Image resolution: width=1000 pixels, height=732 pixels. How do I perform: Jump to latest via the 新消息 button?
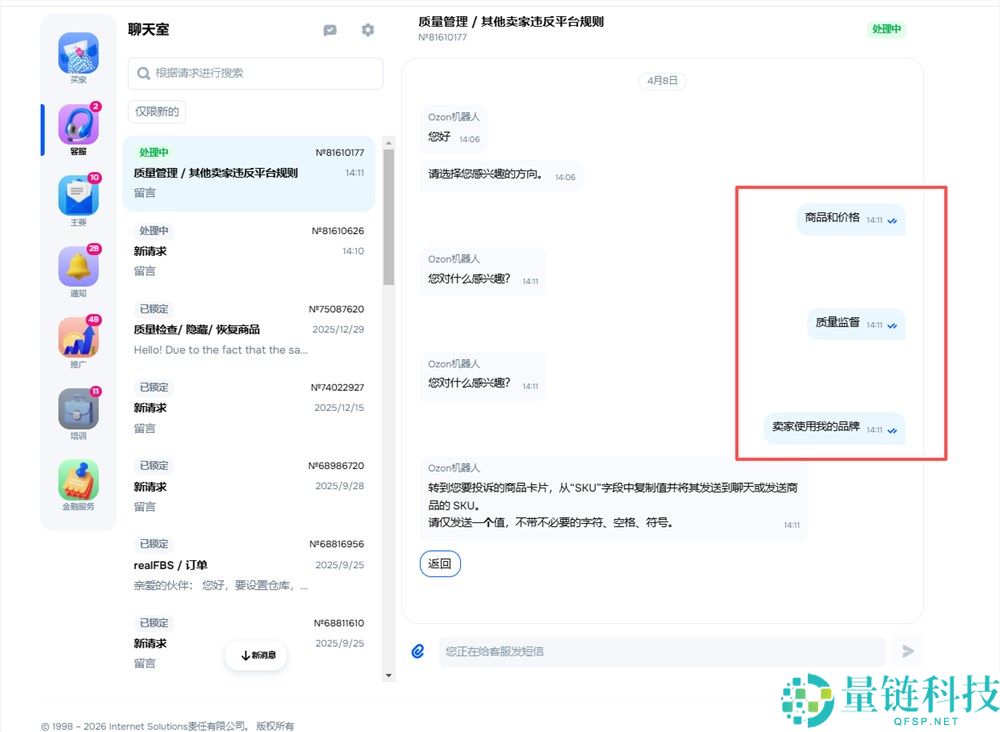(x=256, y=655)
